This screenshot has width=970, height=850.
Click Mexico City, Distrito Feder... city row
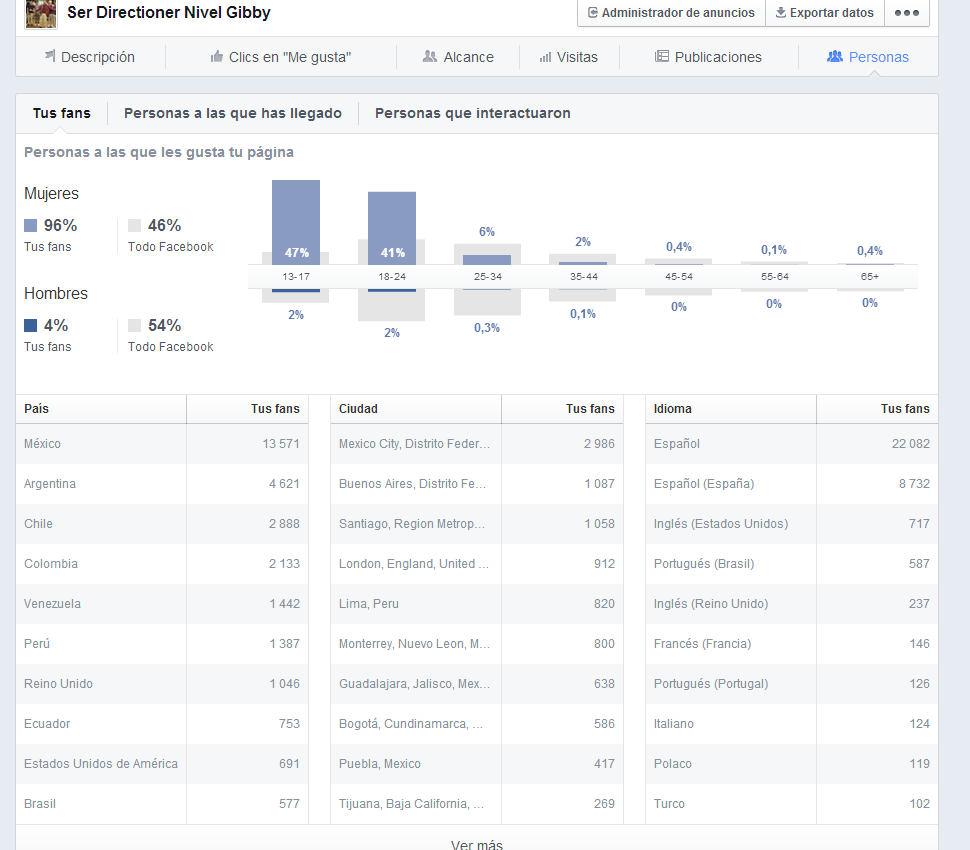tap(477, 444)
